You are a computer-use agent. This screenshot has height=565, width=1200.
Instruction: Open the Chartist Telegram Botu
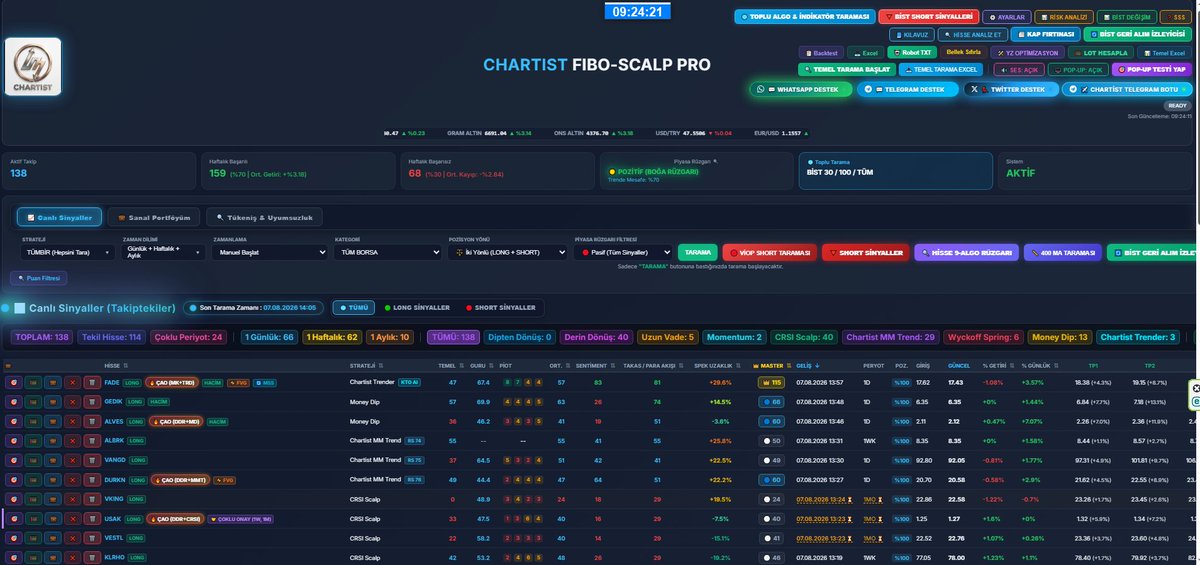point(1127,89)
